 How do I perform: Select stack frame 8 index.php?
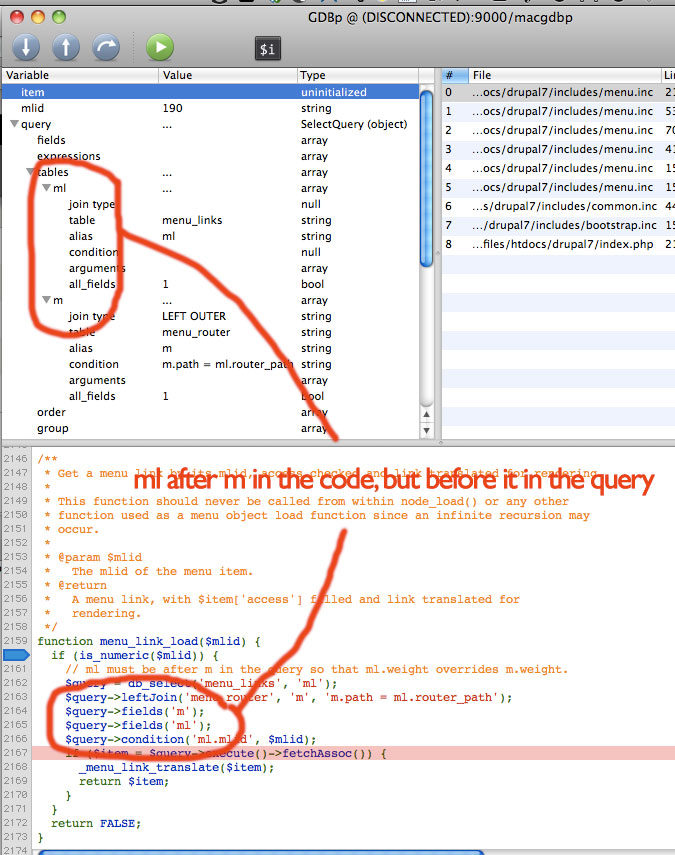(x=558, y=244)
